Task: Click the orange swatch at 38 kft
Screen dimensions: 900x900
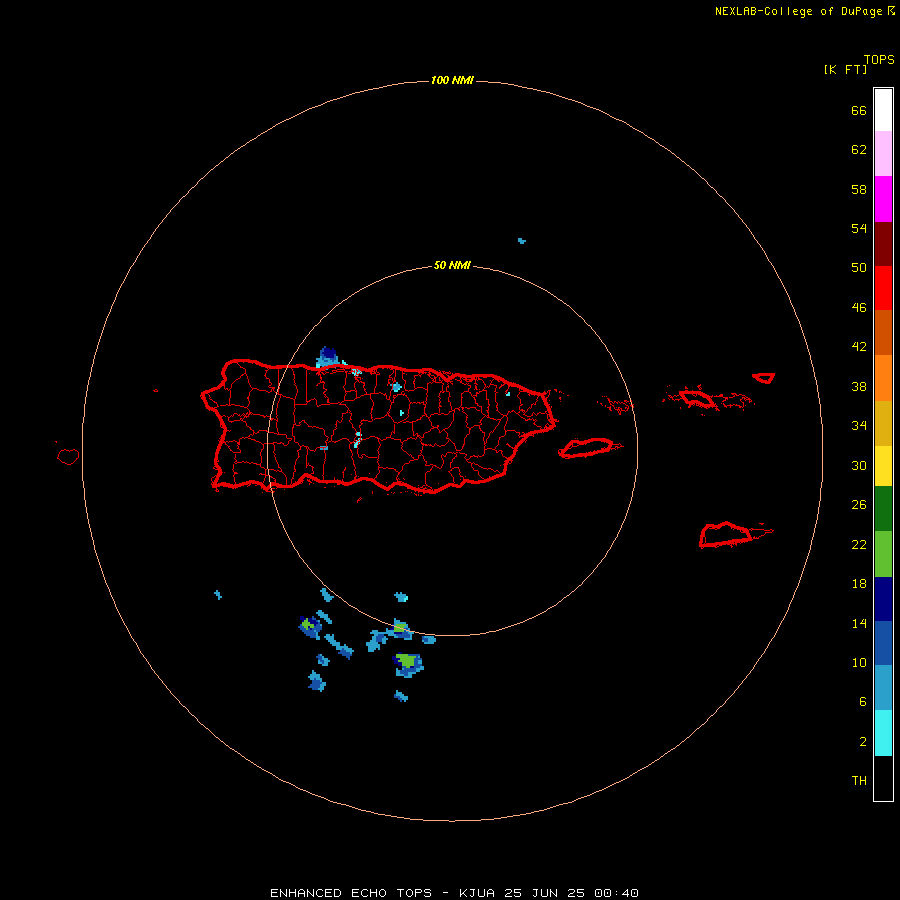Action: [883, 378]
